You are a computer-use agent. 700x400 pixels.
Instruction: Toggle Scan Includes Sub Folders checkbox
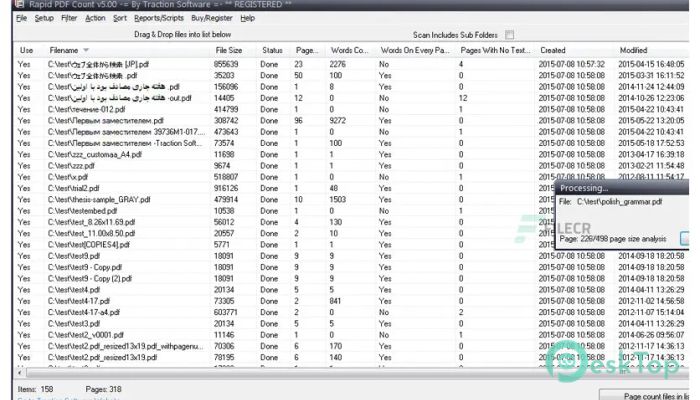click(509, 35)
